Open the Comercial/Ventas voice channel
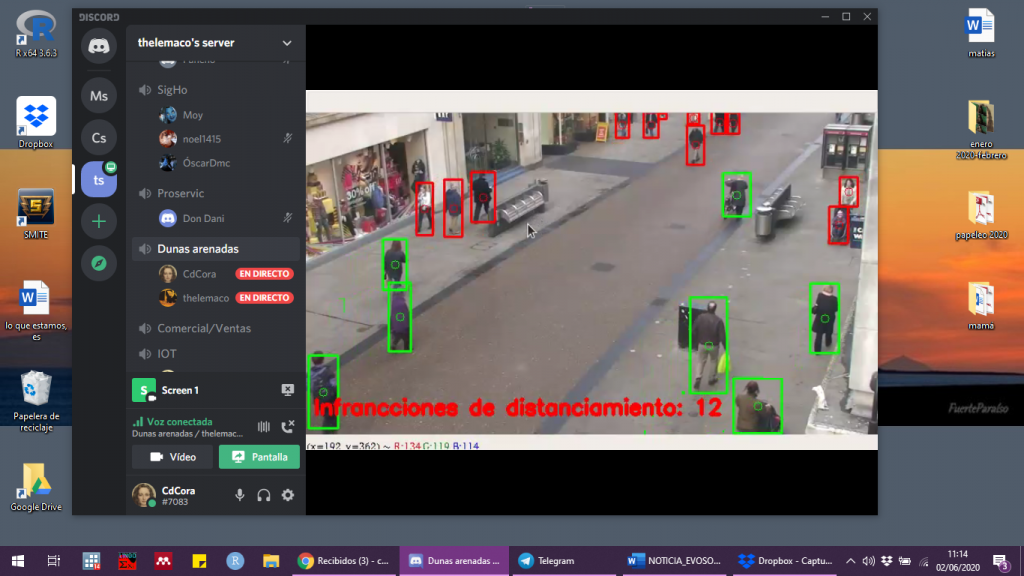Screen dimensions: 1024x576 [x=203, y=328]
